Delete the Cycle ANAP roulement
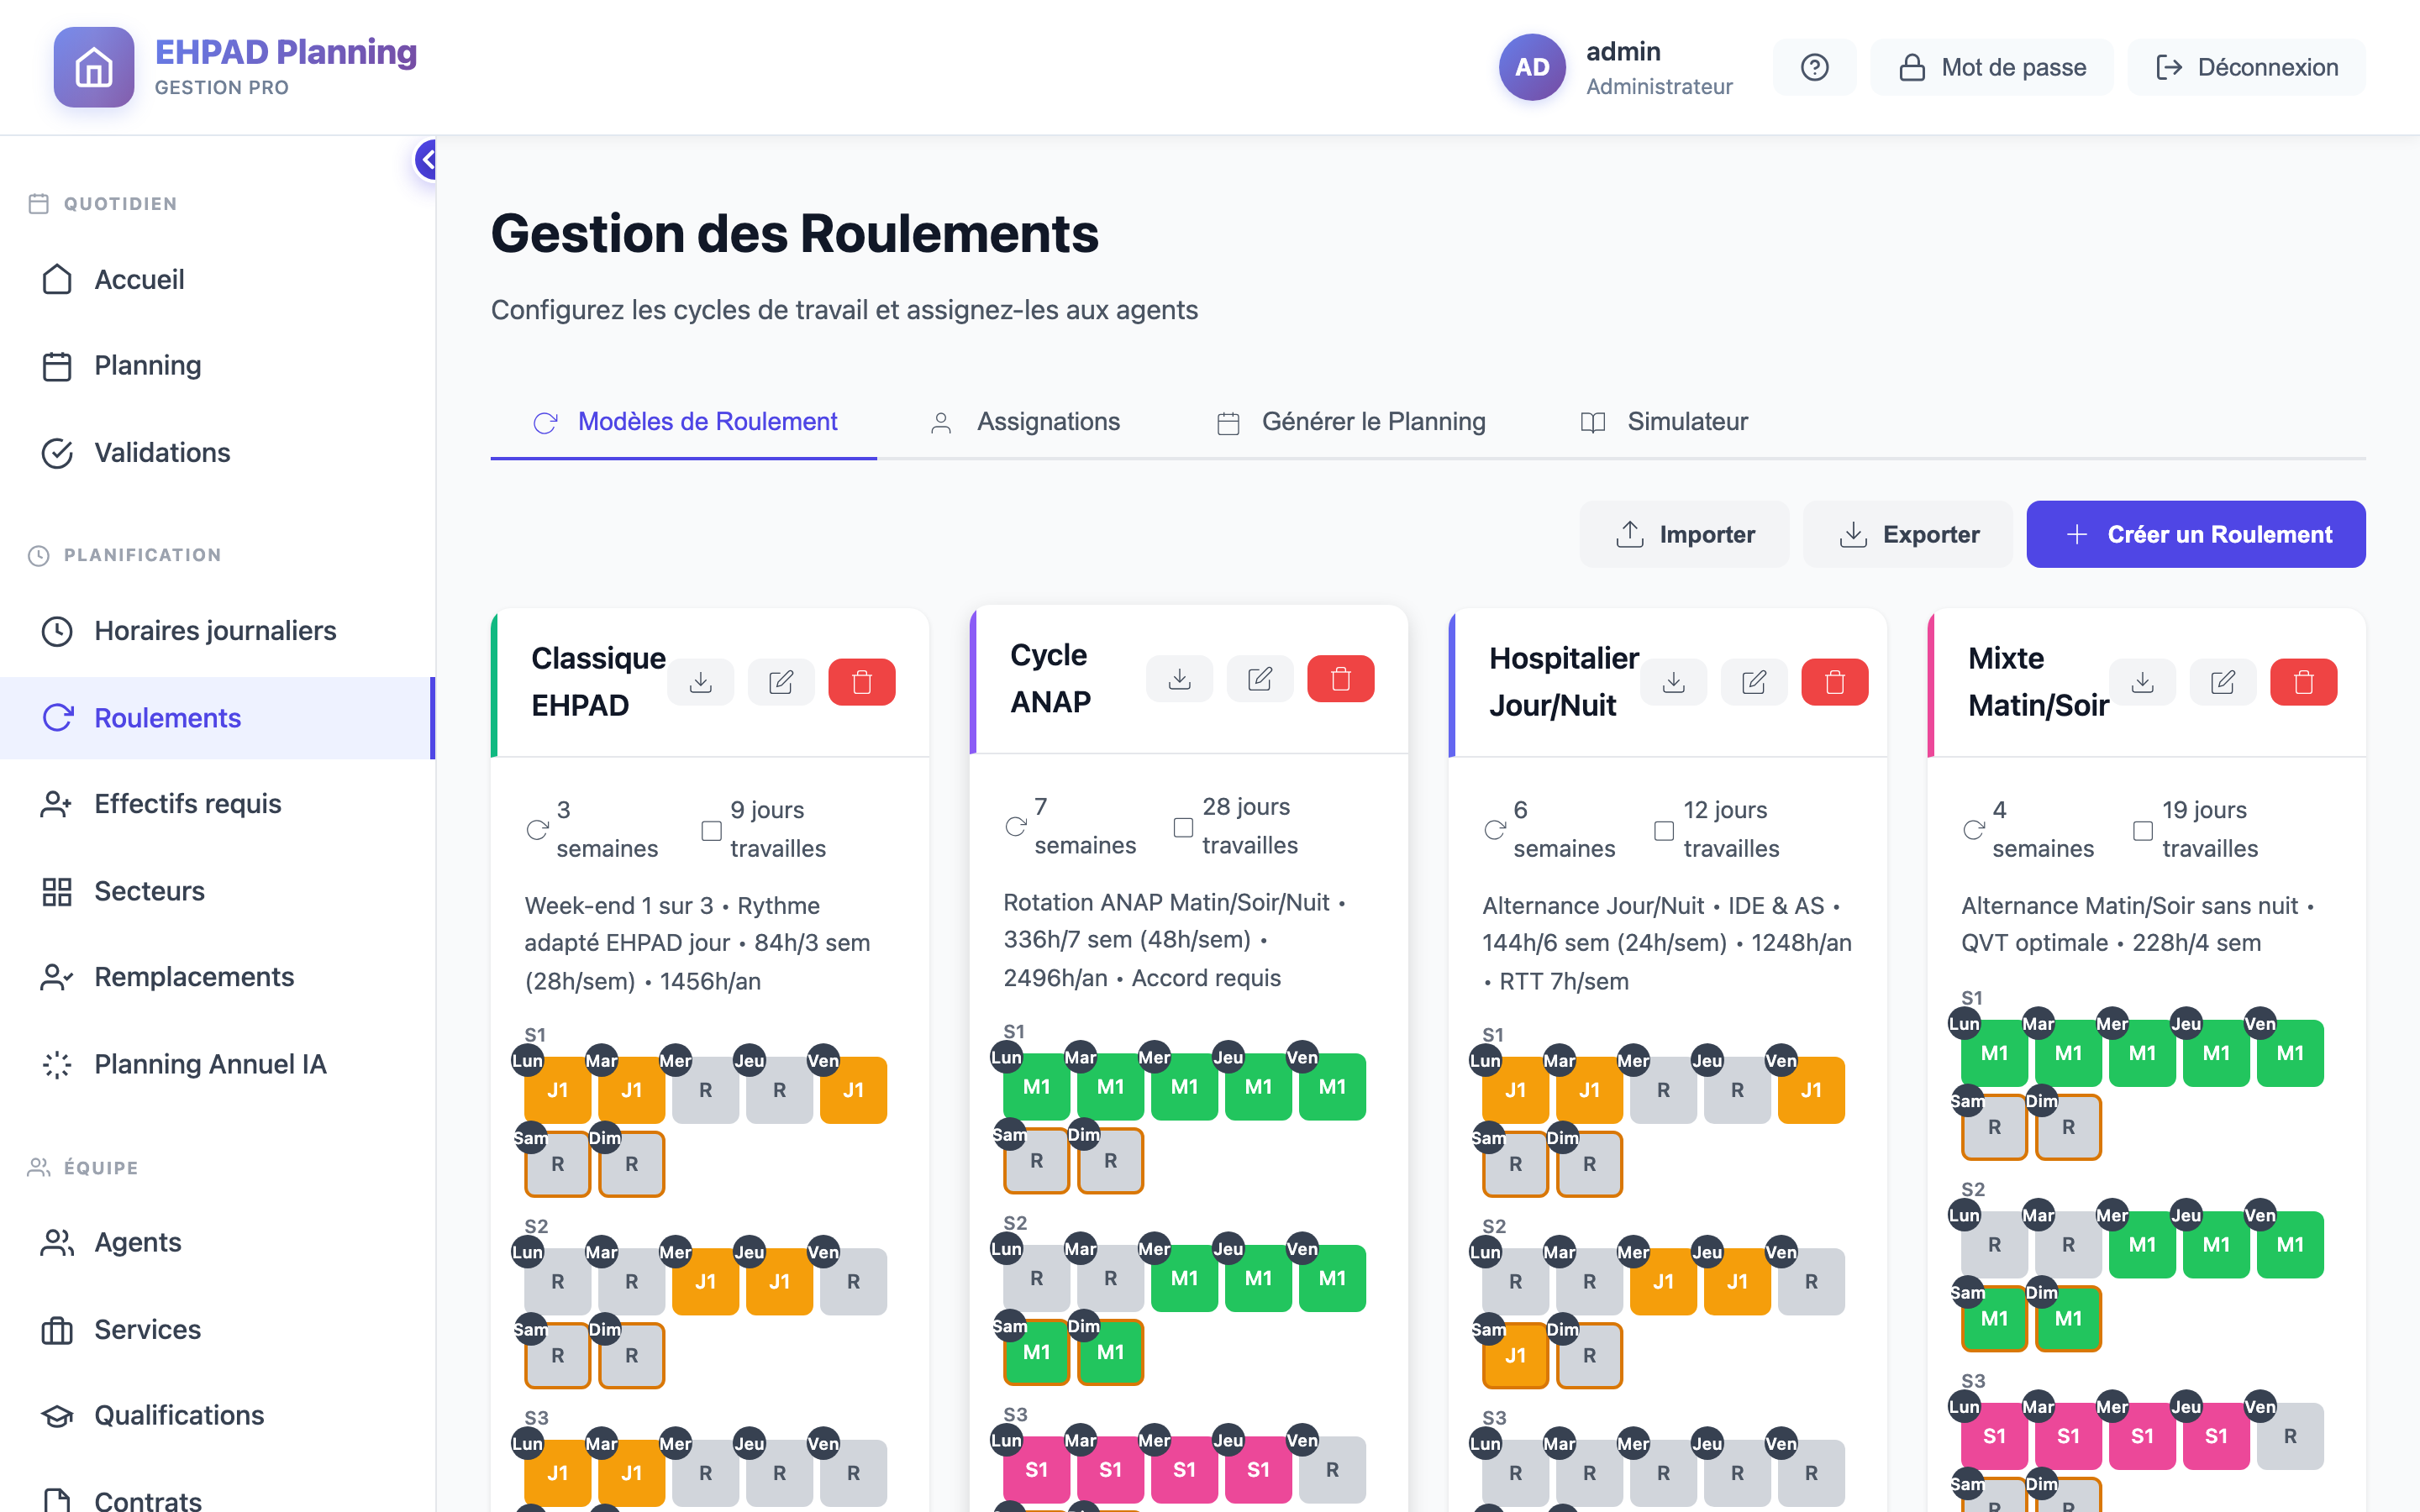 1341,679
